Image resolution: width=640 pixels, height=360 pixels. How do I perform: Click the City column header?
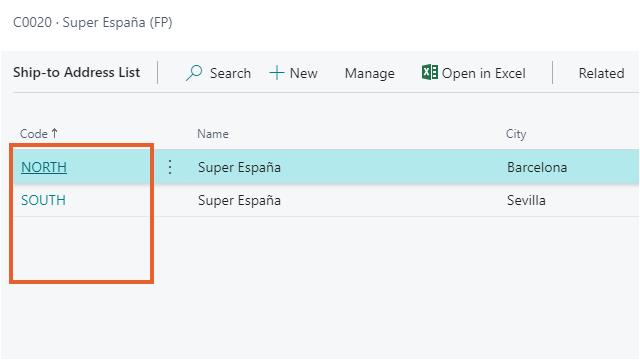[x=516, y=134]
